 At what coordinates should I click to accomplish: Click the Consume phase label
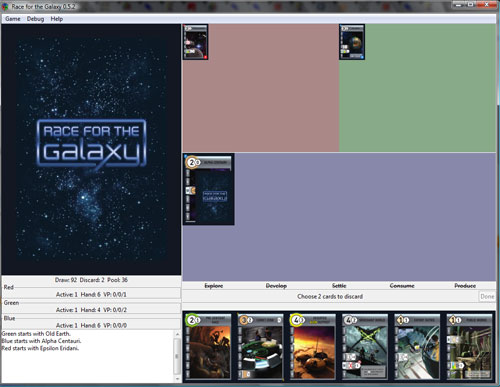(x=402, y=286)
